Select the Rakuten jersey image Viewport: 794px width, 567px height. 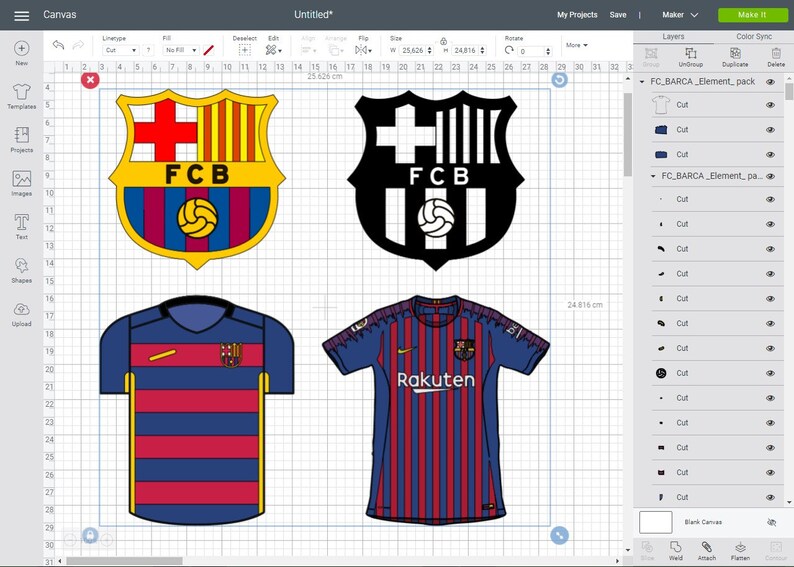point(436,410)
